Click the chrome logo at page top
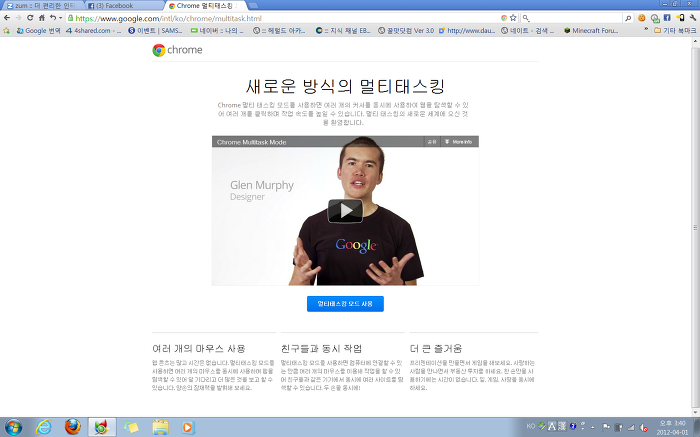Screen dimensions: 700x437 tap(177, 50)
